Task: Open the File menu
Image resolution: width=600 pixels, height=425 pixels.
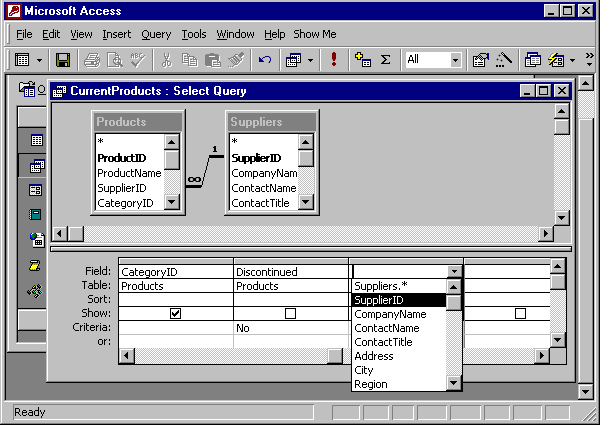Action: tap(24, 34)
